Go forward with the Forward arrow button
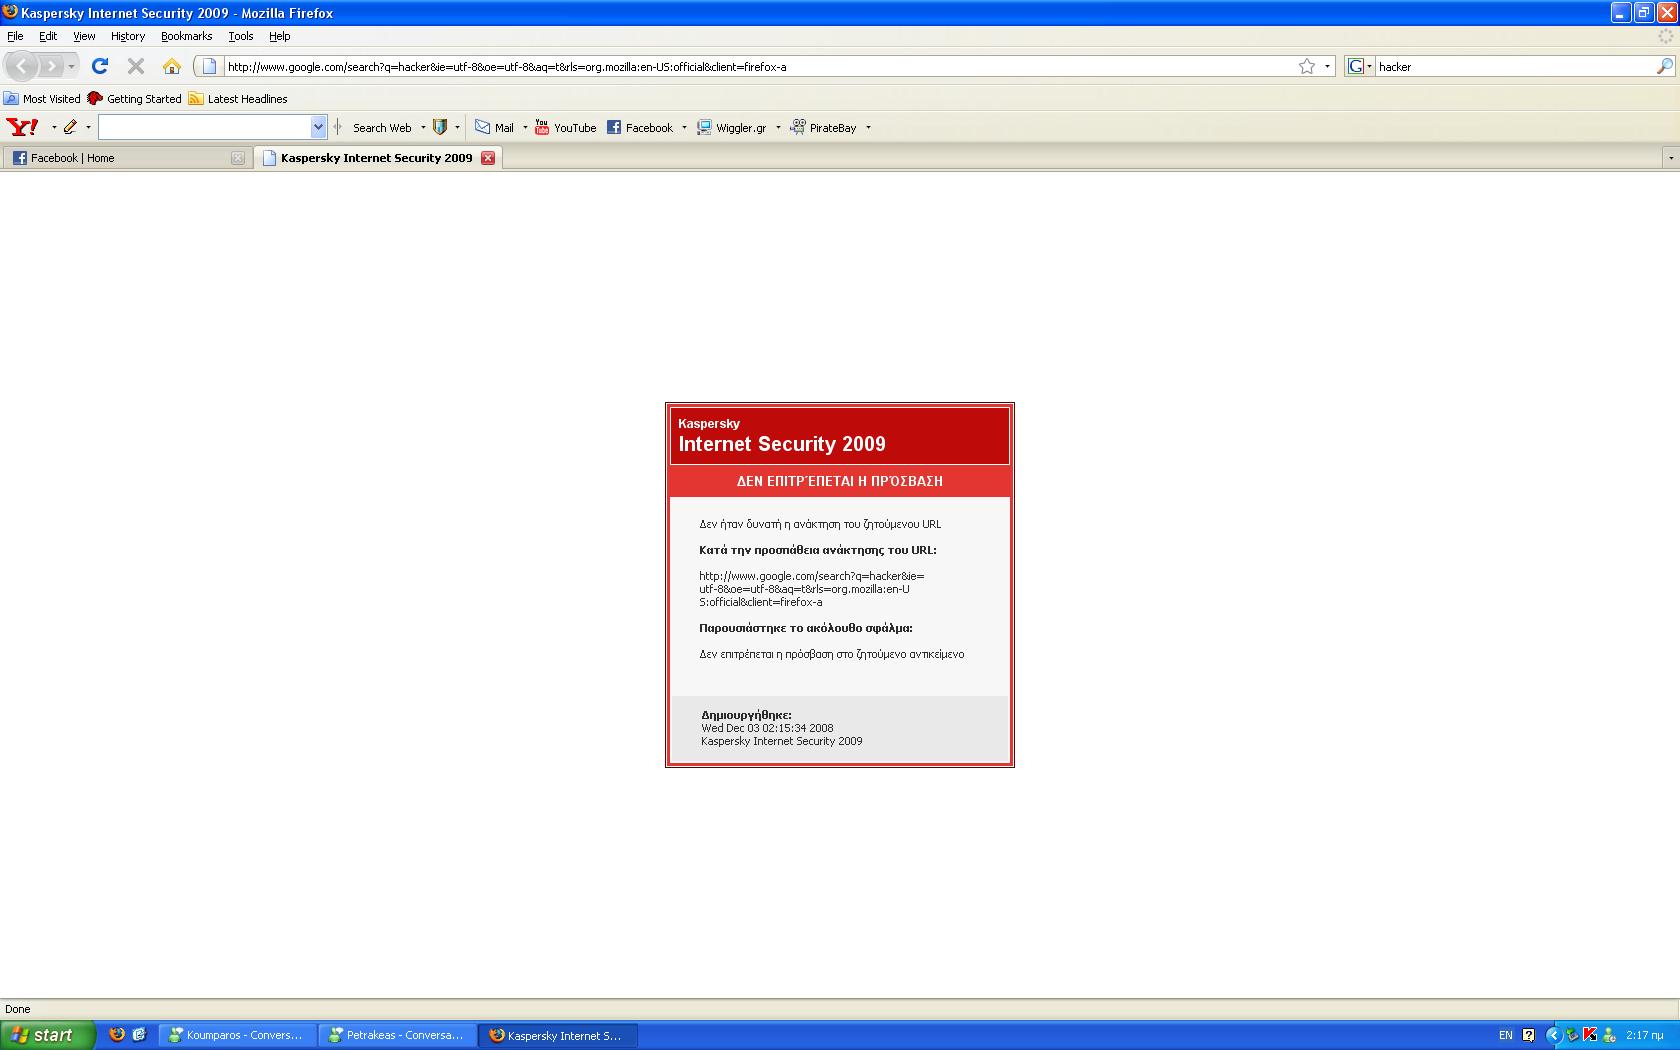 tap(51, 66)
